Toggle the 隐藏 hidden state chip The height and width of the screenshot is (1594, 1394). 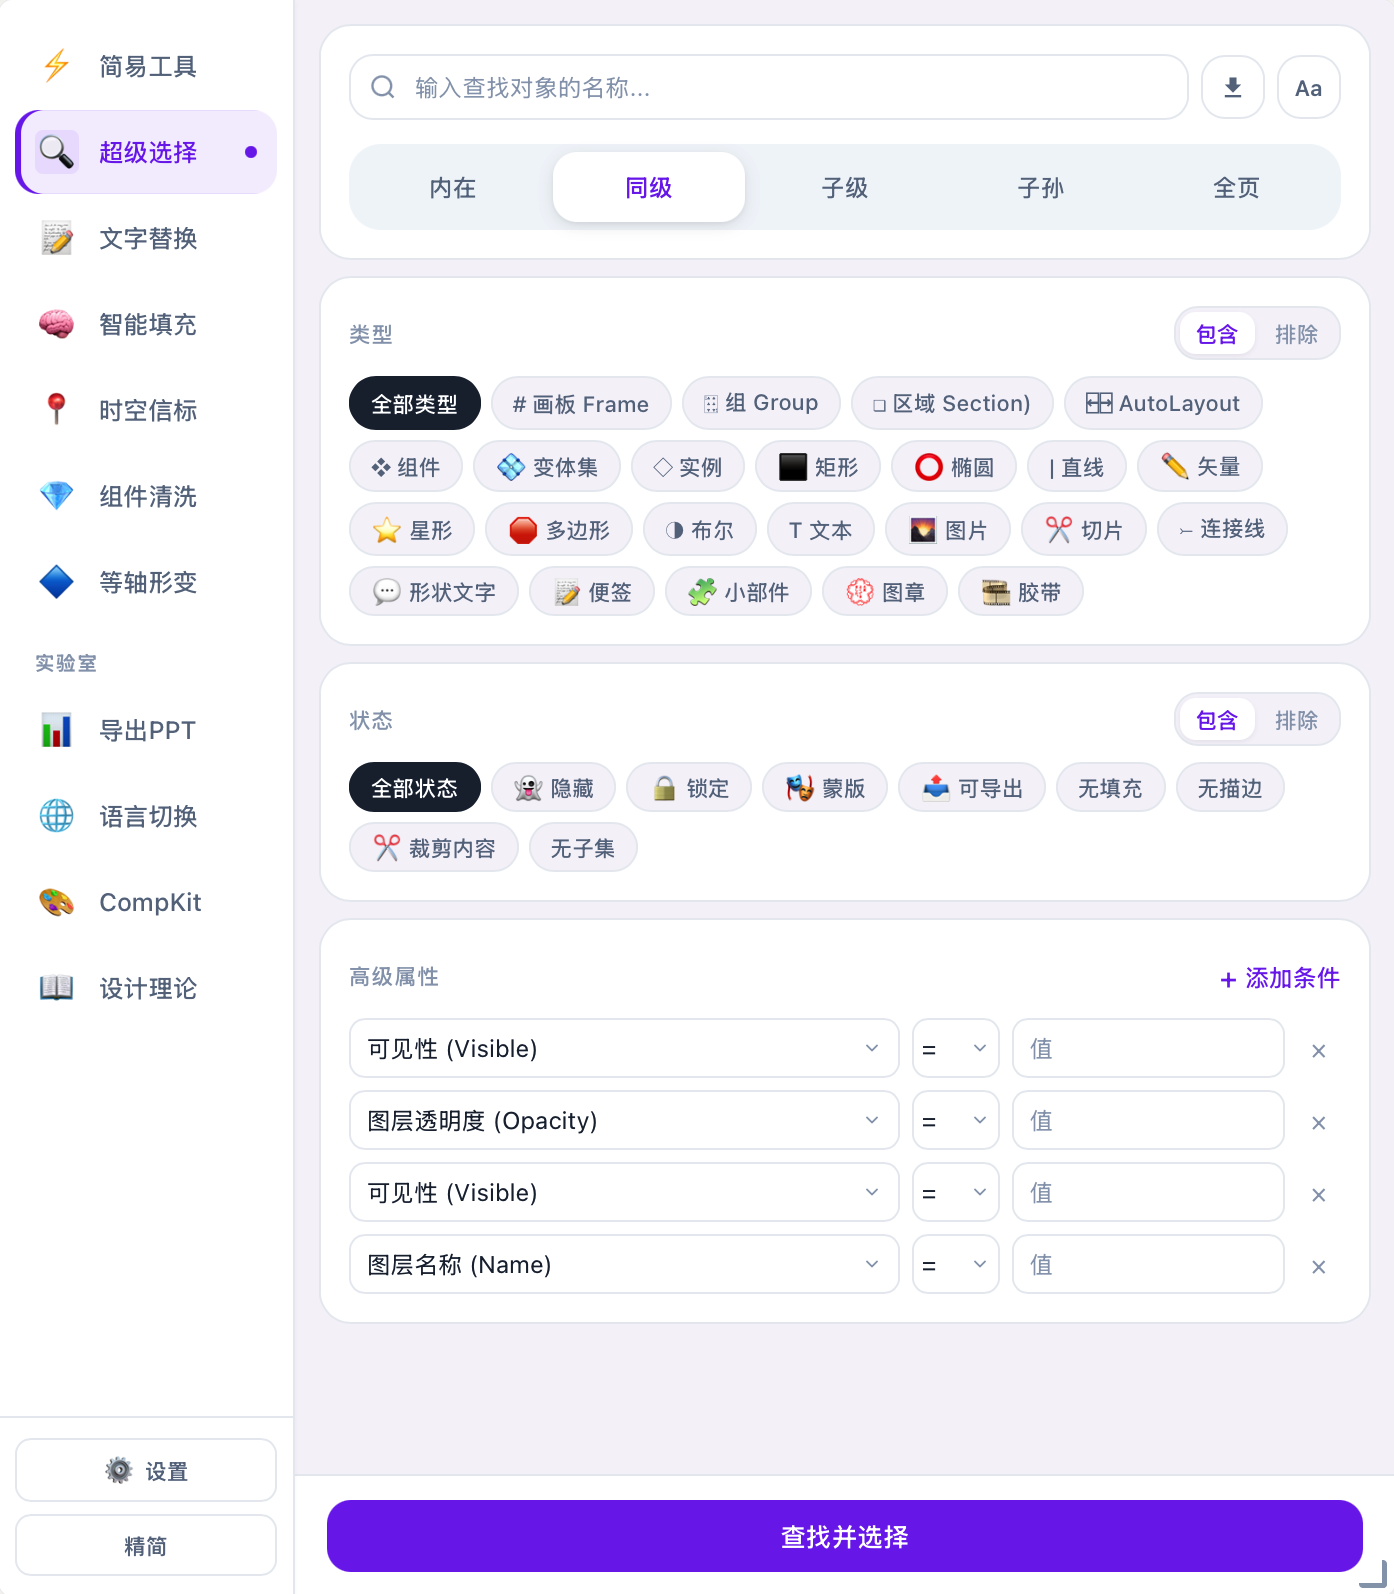[553, 788]
